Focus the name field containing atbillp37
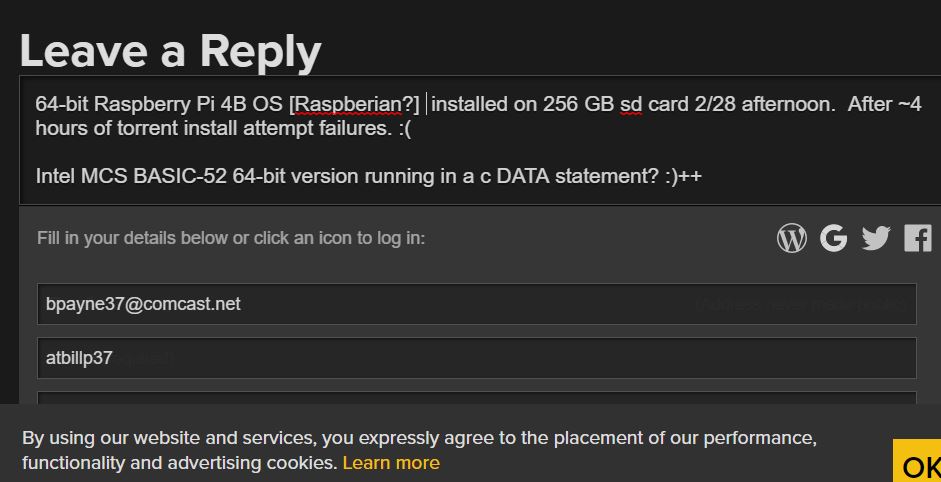941x482 pixels. coord(477,358)
